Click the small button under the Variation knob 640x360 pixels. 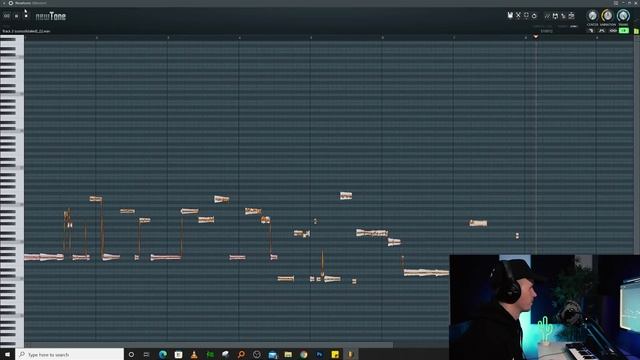602,31
